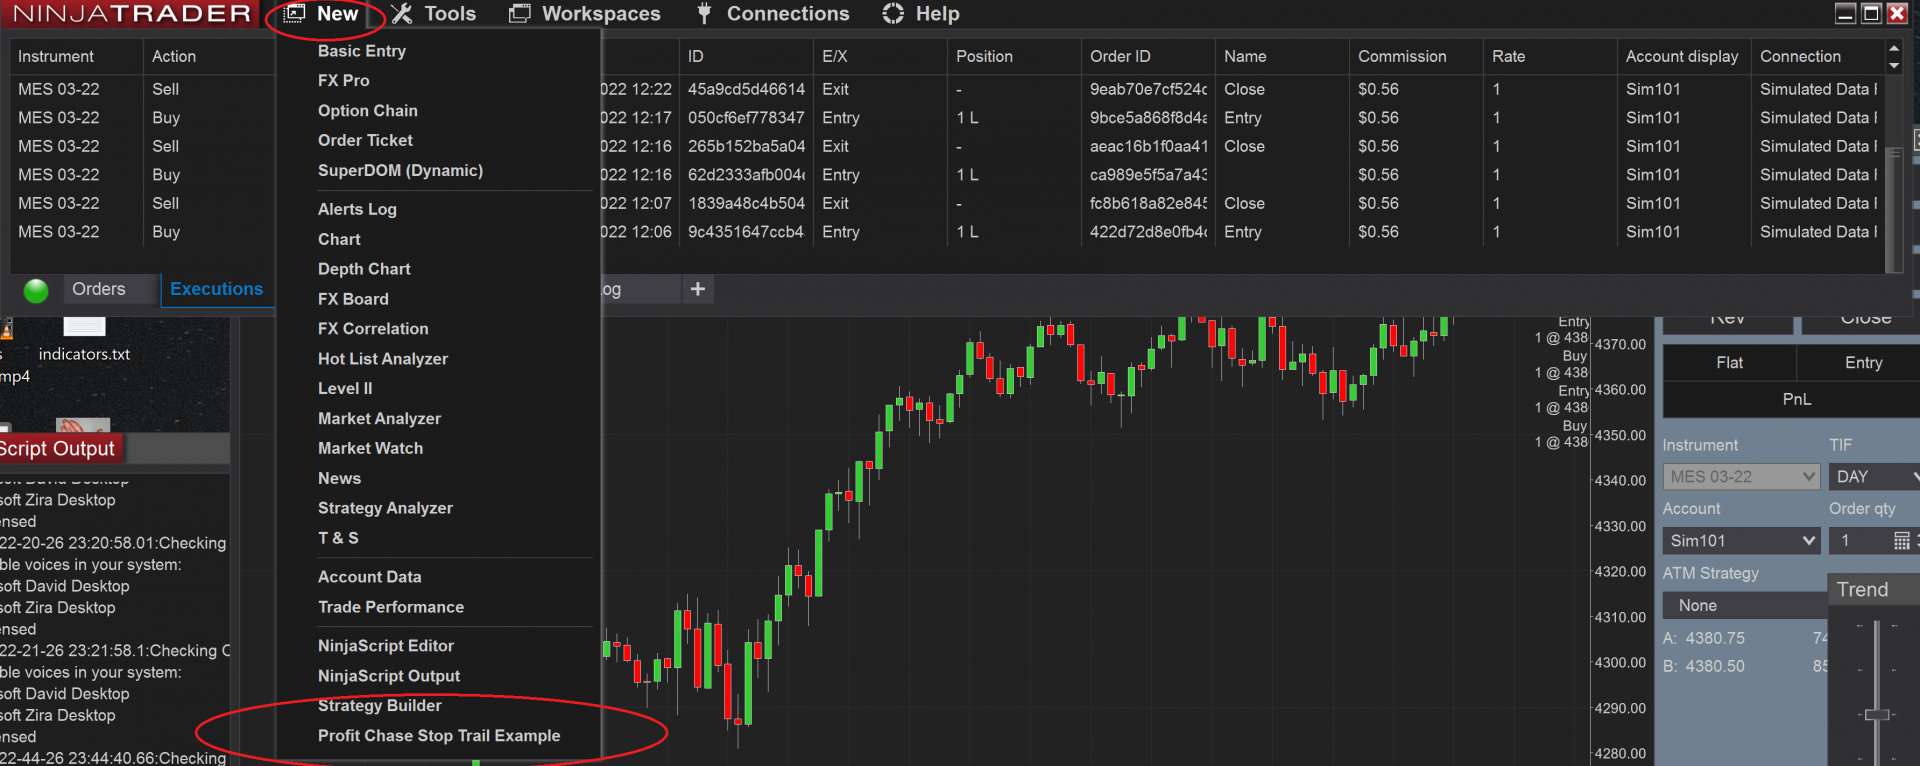Create a new Chart from the menu

point(339,239)
